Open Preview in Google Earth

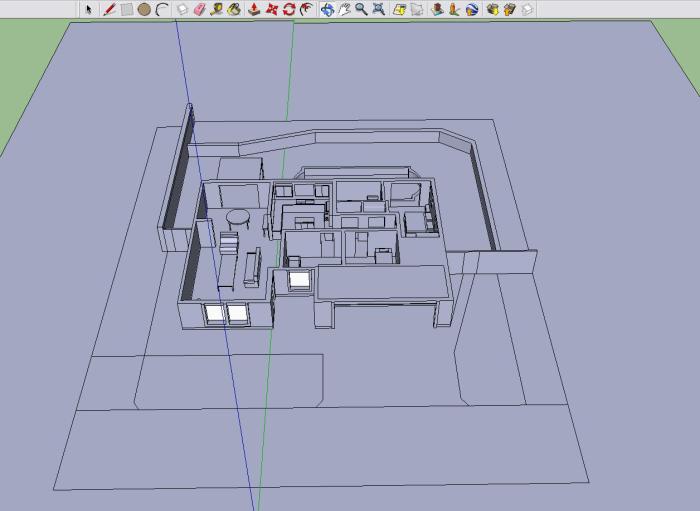point(473,9)
